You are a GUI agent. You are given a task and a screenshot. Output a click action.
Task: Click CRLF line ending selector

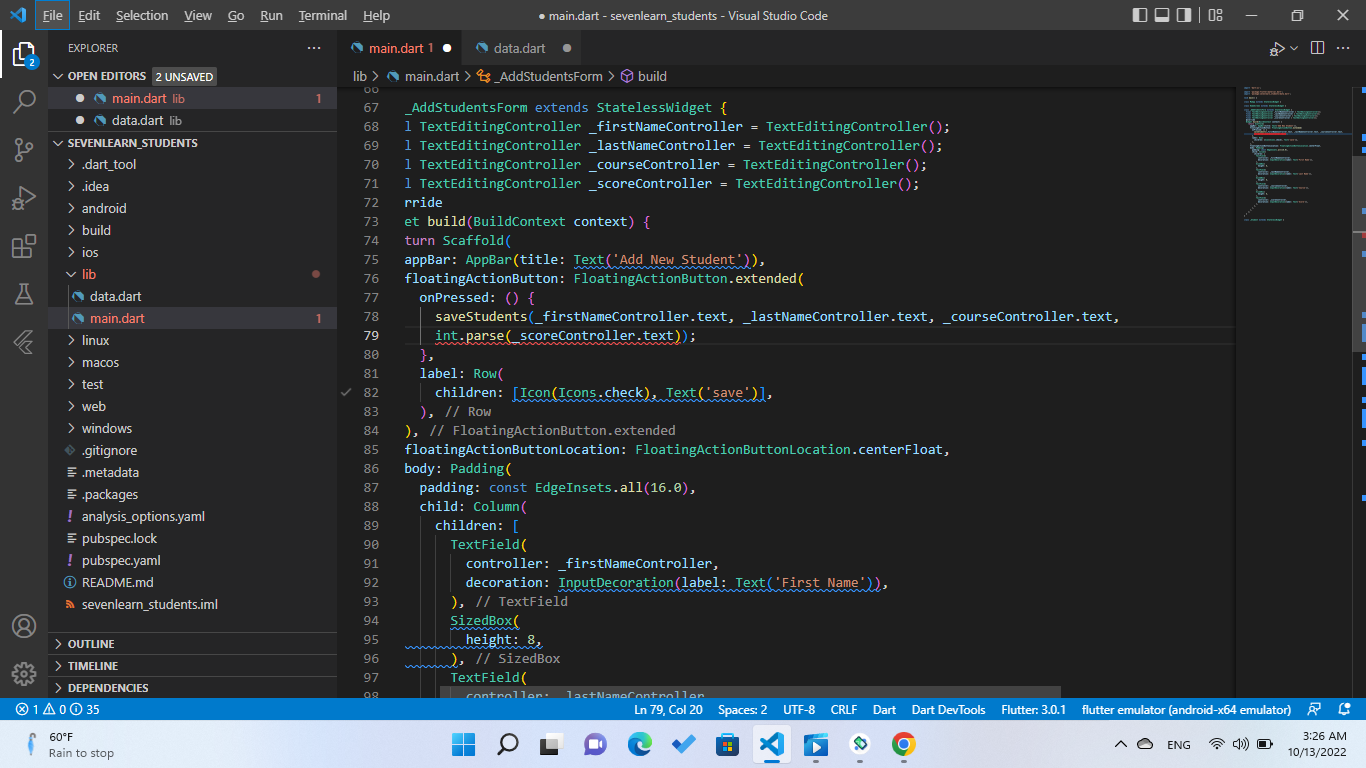point(844,709)
